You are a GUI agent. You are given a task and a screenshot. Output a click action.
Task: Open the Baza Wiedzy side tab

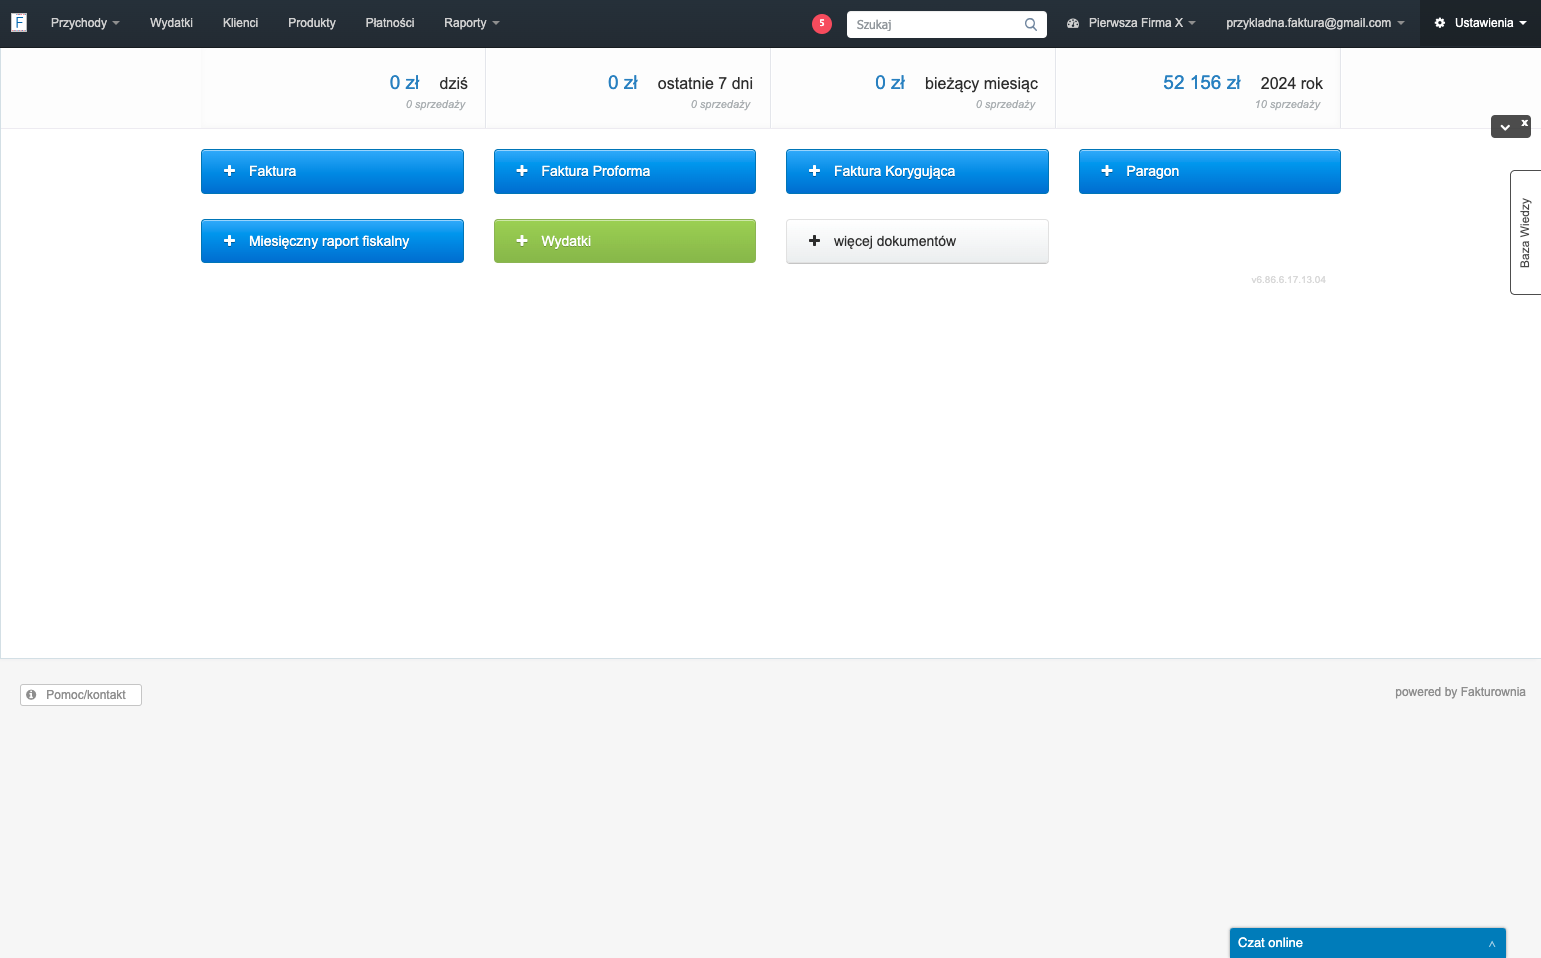point(1525,232)
